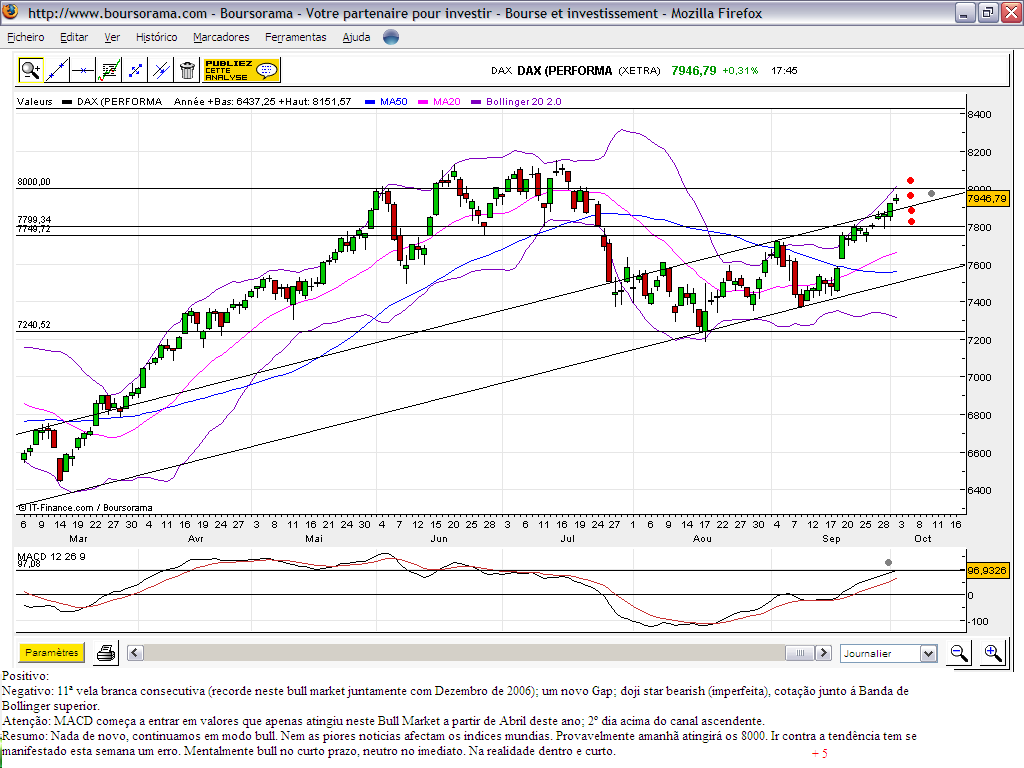Image resolution: width=1024 pixels, height=768 pixels.
Task: Open the Editar menu
Action: (x=74, y=37)
